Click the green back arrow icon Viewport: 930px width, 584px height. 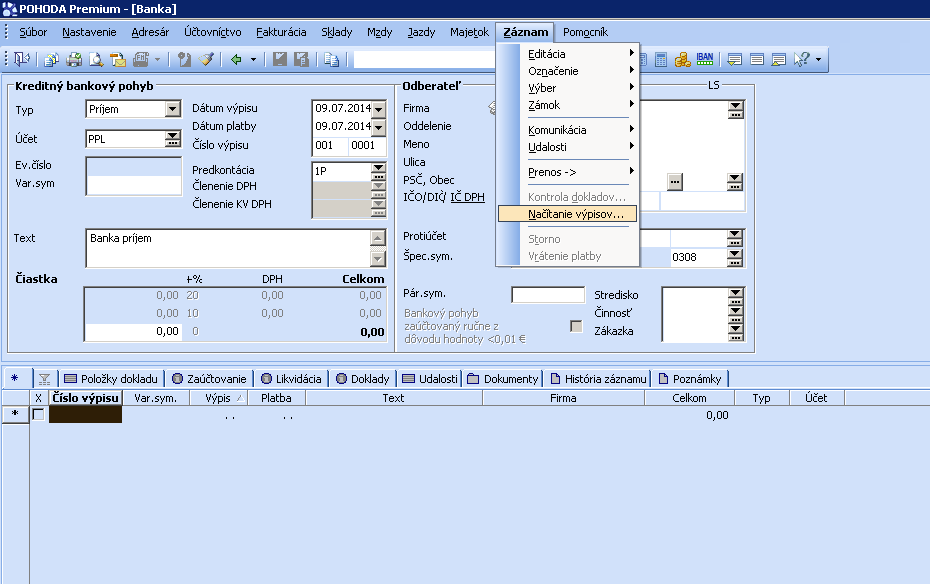coord(236,59)
